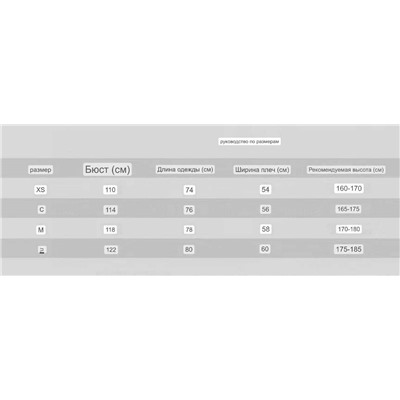The height and width of the screenshot is (400, 400).
Task: Click the shoulder width value 54
Action: (265, 190)
